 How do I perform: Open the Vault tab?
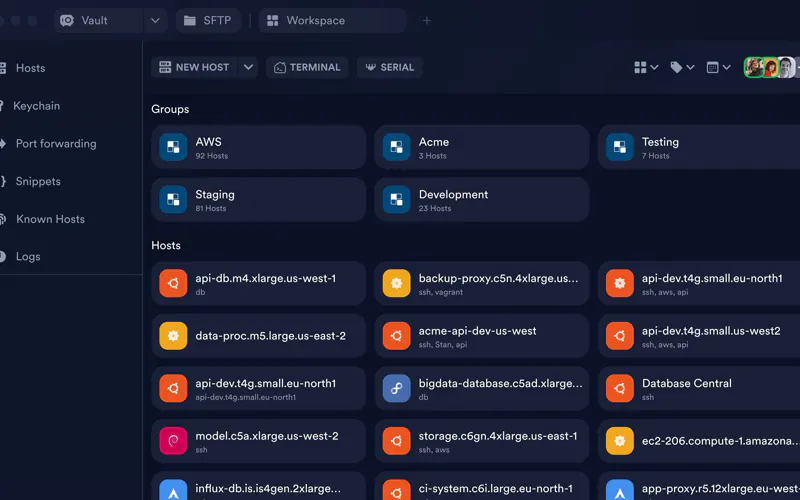[x=98, y=20]
